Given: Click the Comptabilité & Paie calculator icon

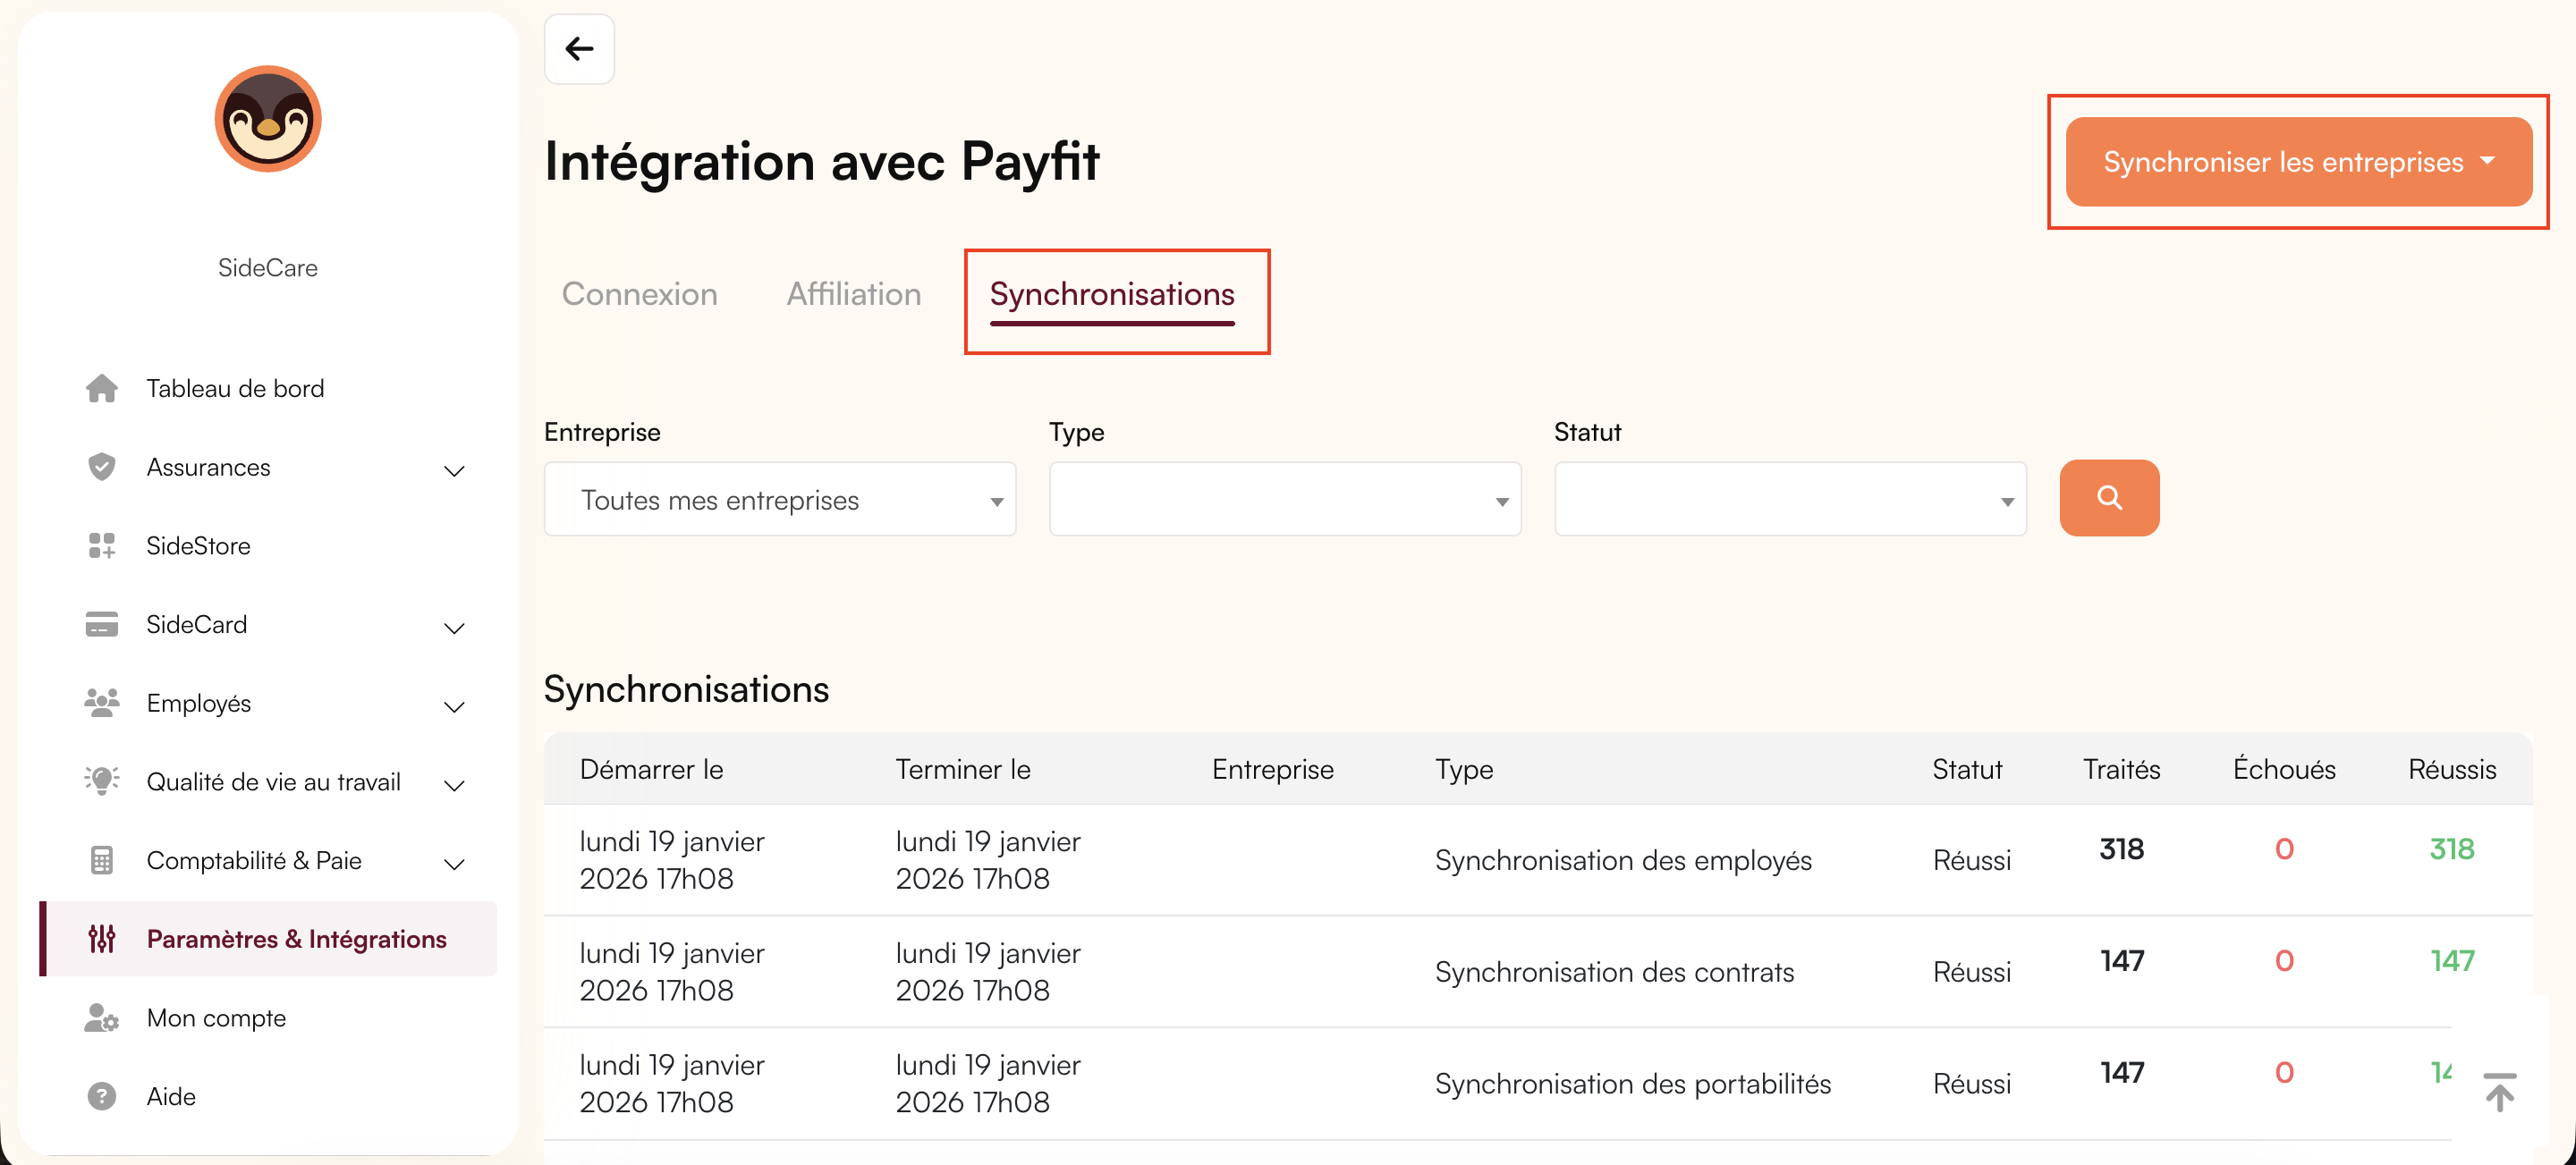Looking at the screenshot, I should click(101, 860).
